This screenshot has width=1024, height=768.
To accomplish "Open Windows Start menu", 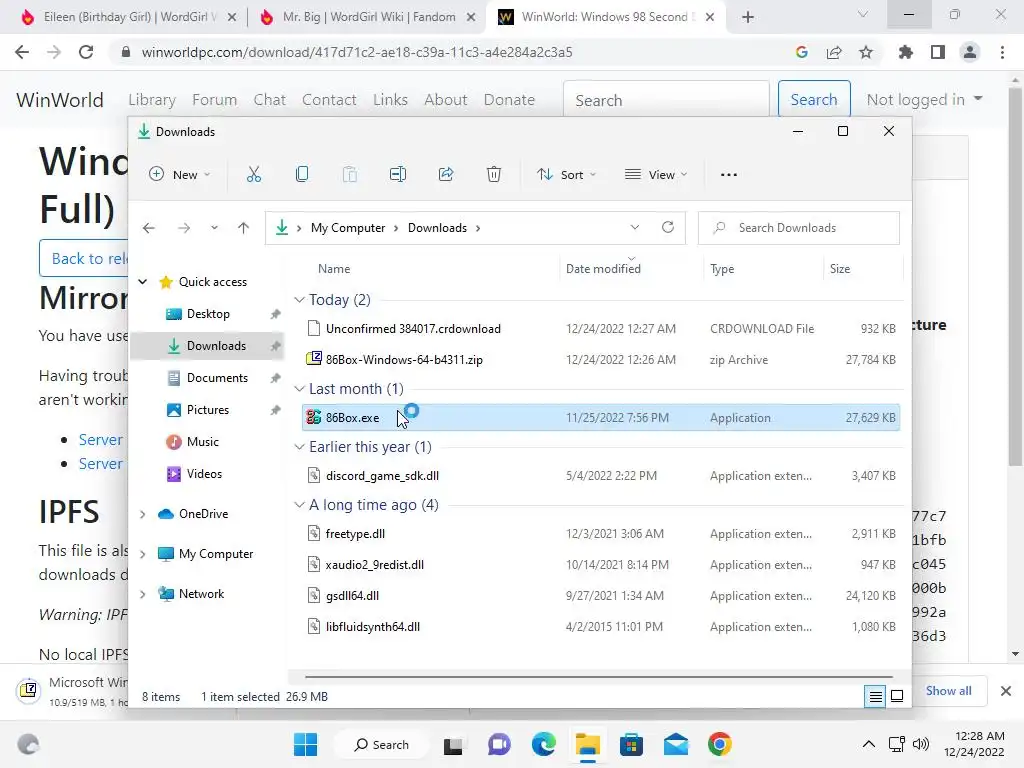I will 306,744.
